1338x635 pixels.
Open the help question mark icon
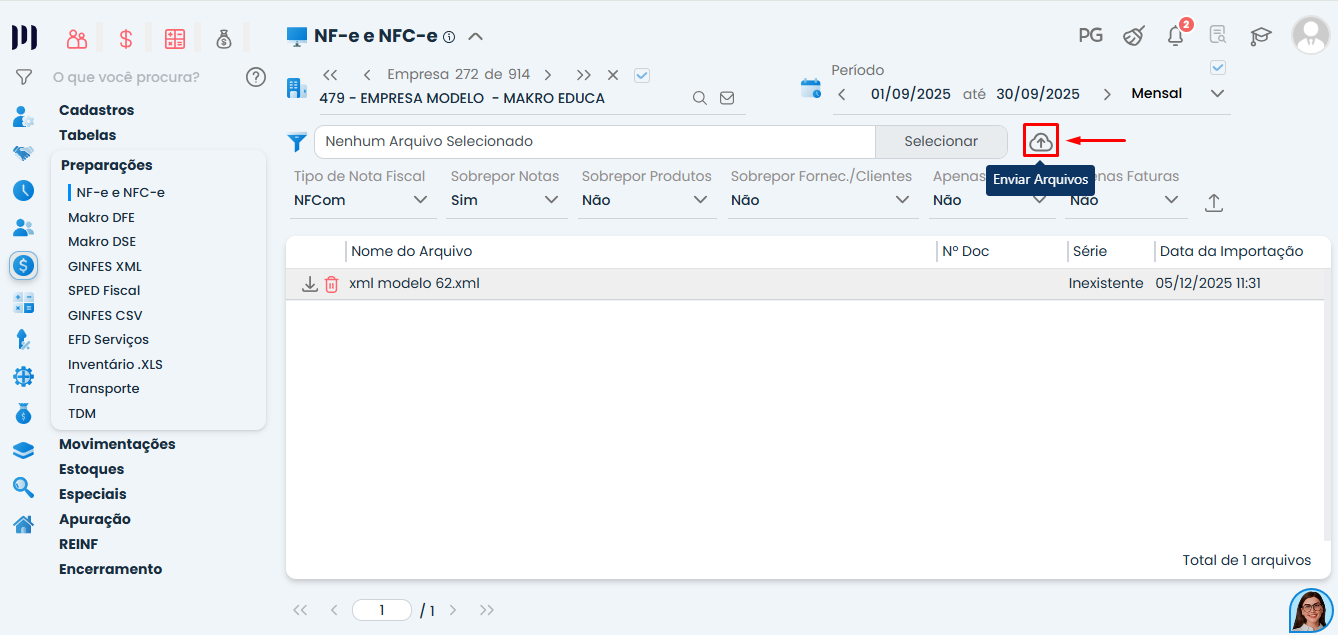pos(256,77)
